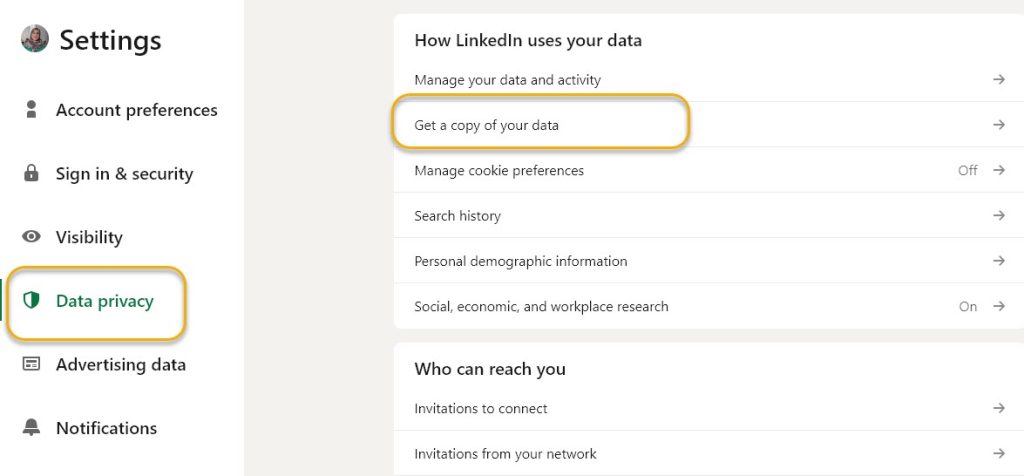Open the Advertising data section
Image resolution: width=1024 pixels, height=476 pixels.
click(x=120, y=365)
